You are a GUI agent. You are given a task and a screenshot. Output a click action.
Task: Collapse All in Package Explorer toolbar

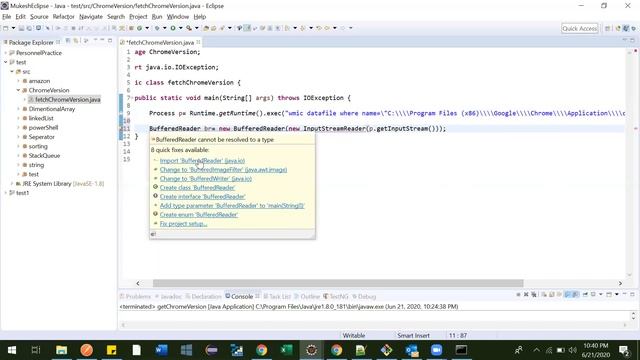[68, 41]
